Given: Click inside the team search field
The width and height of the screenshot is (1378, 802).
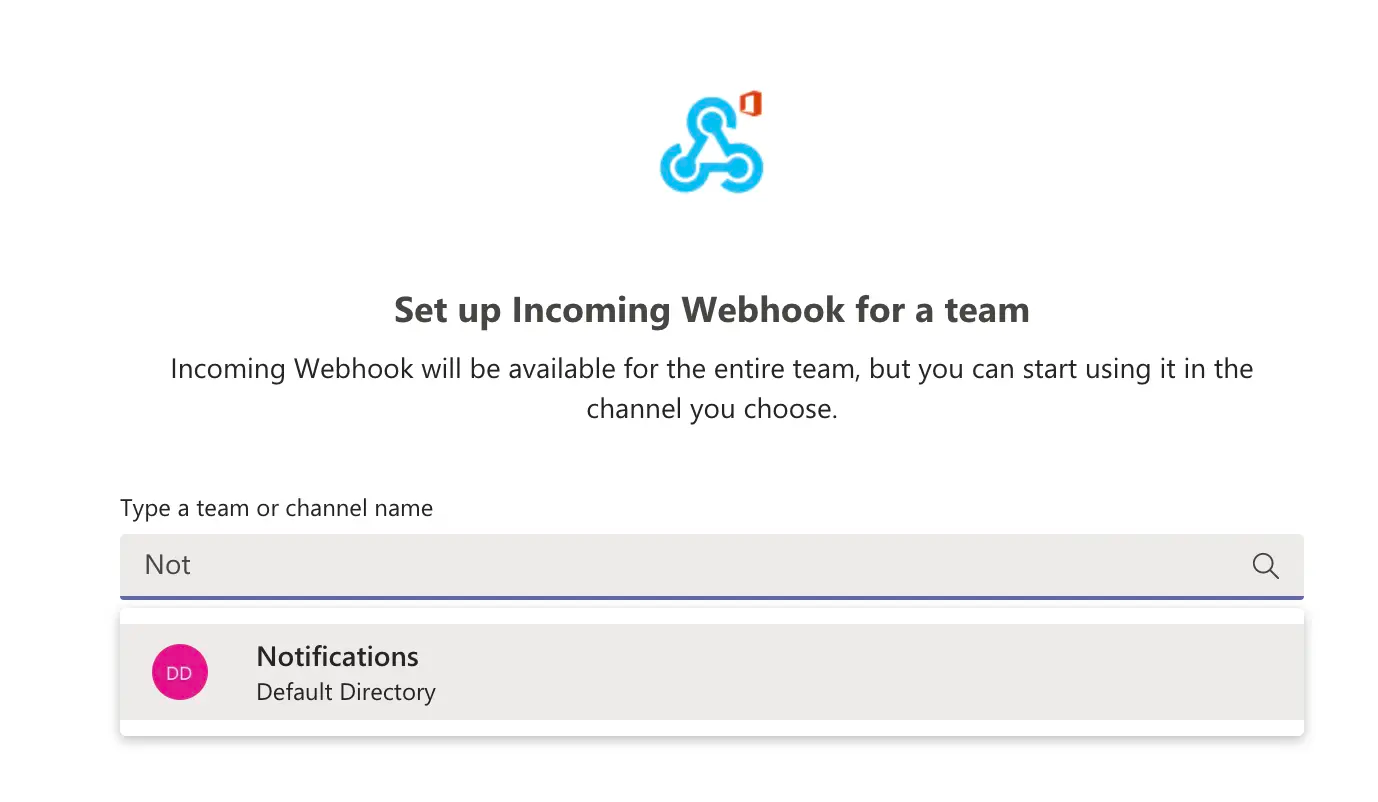Looking at the screenshot, I should [x=600, y=565].
